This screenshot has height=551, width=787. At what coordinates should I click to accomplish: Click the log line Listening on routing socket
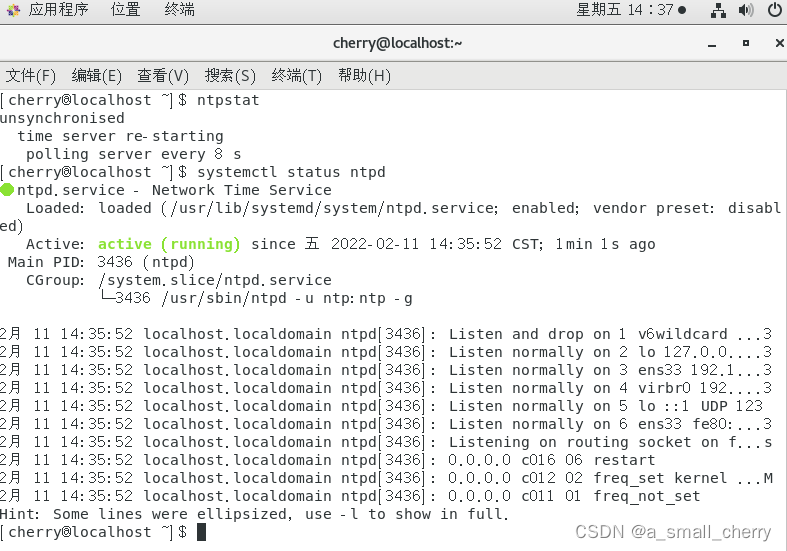[x=386, y=442]
